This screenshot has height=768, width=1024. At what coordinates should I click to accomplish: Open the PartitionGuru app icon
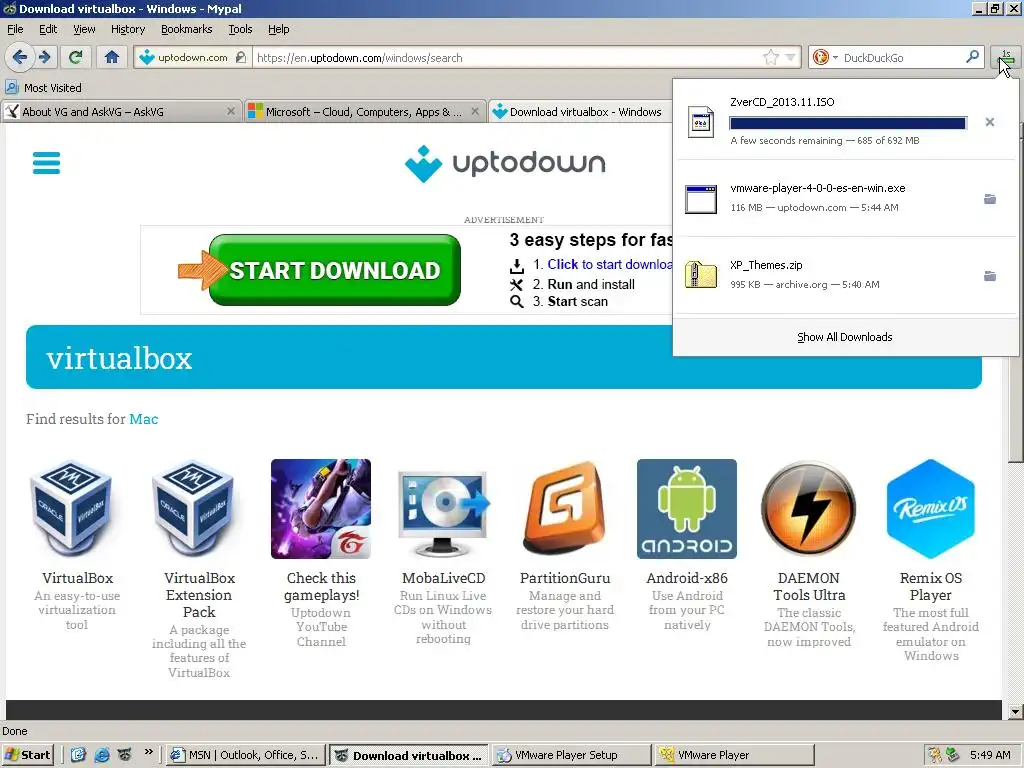point(565,509)
